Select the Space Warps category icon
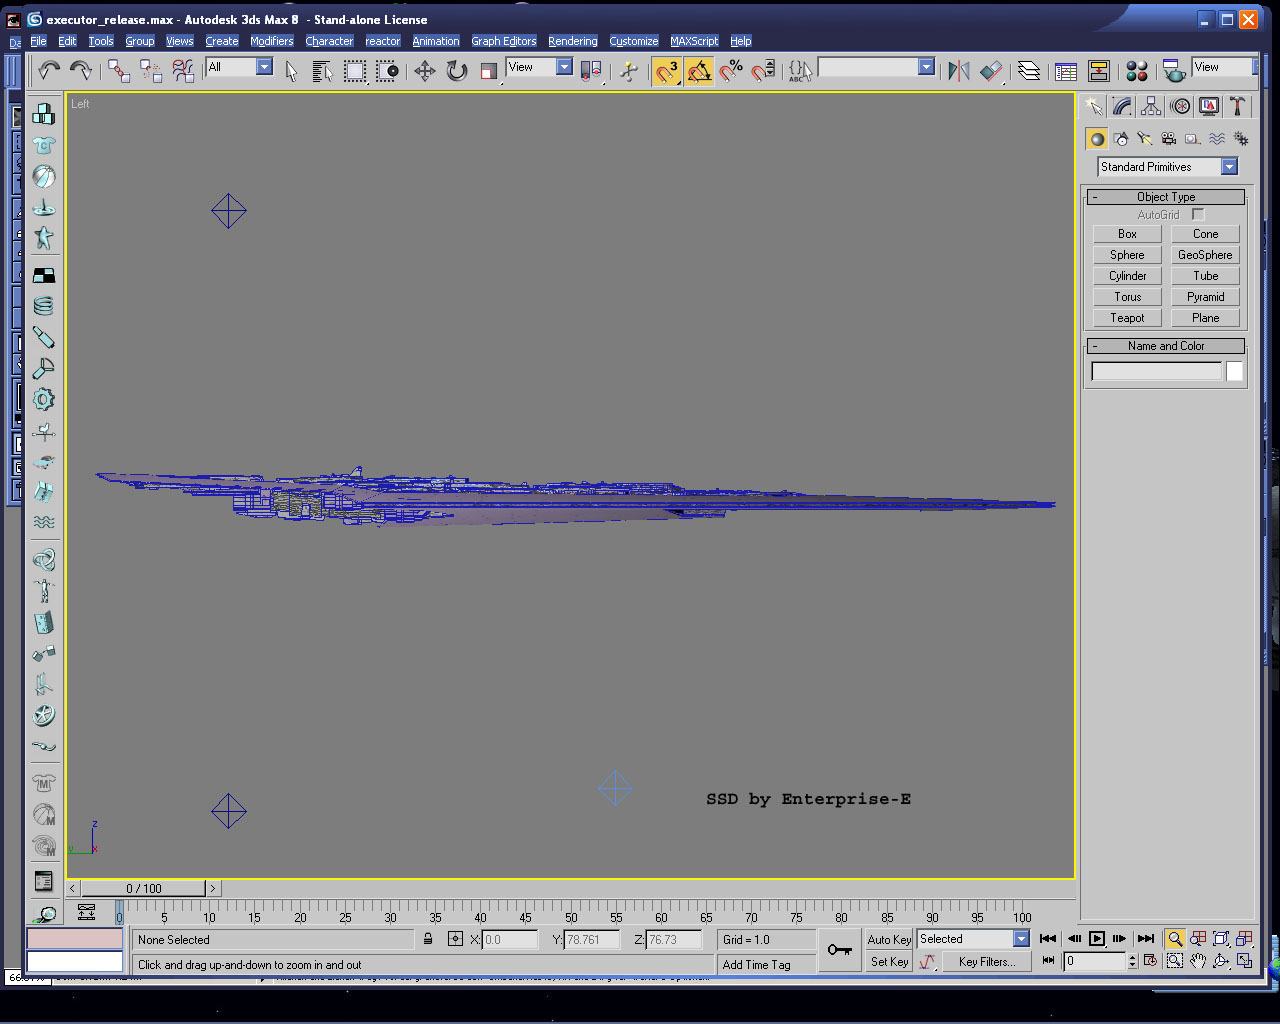The height and width of the screenshot is (1024, 1280). (1217, 139)
